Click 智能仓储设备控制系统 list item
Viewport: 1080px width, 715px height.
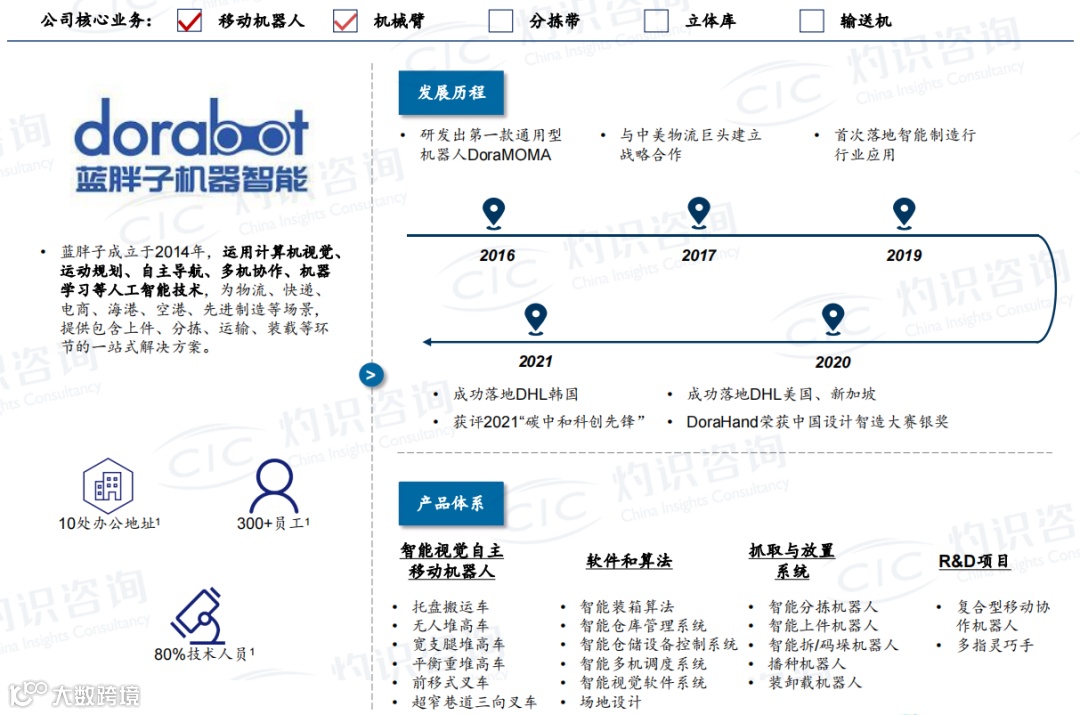click(x=658, y=645)
